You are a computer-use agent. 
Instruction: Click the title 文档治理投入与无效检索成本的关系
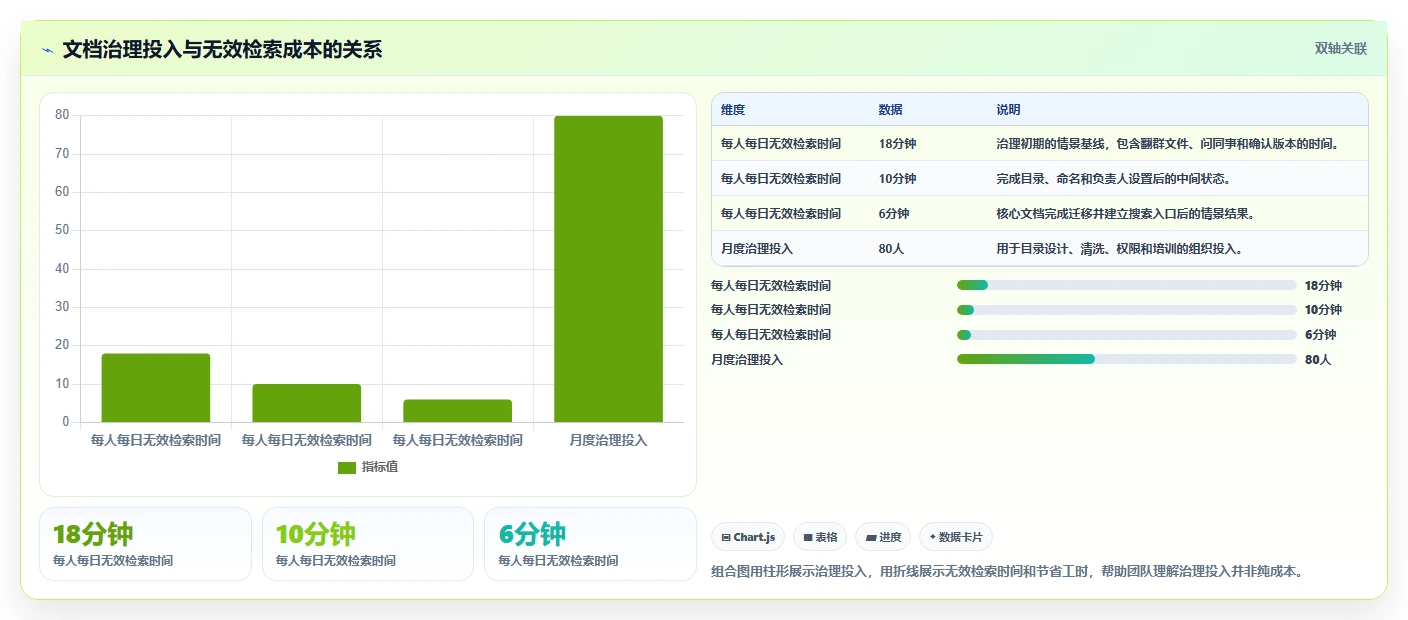222,50
